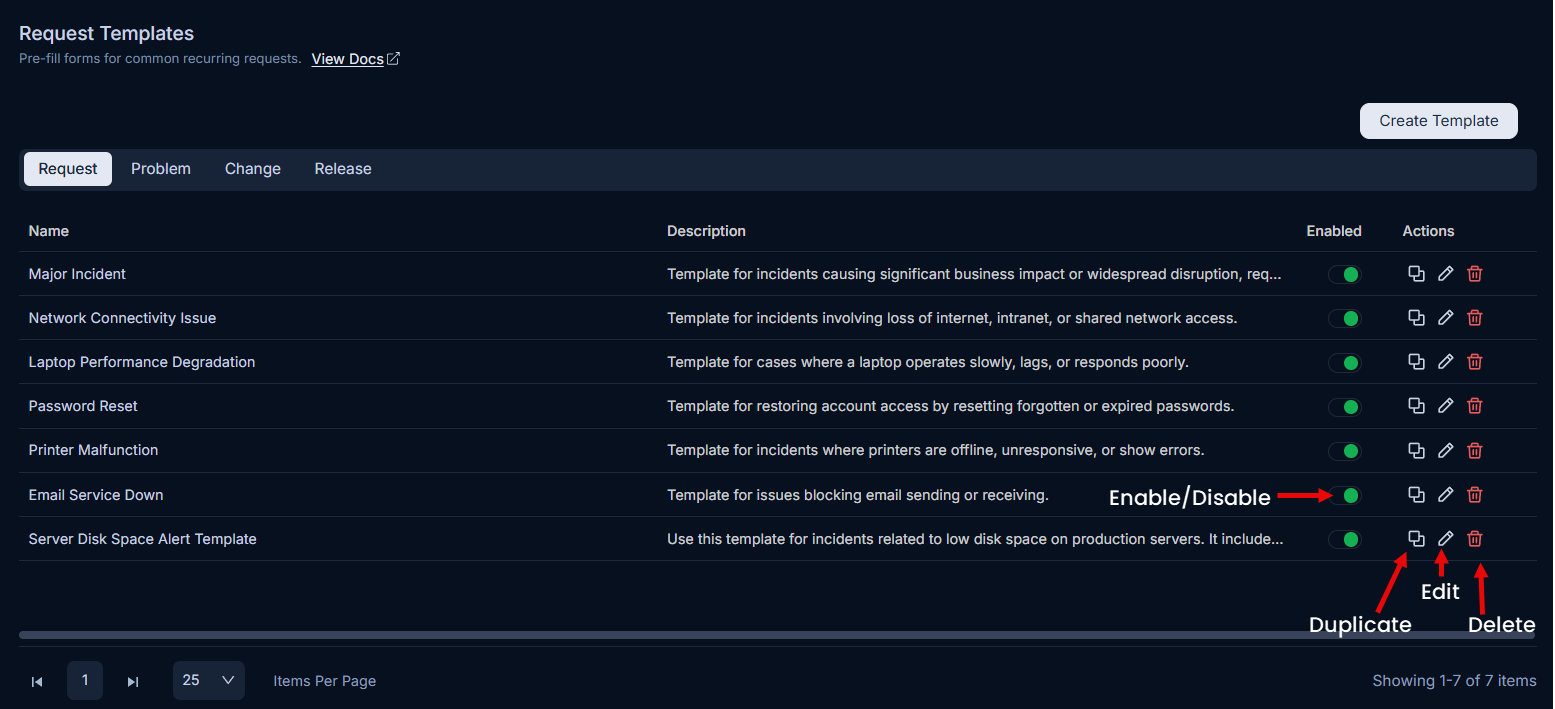
Task: Open the Release tab
Action: 343,169
